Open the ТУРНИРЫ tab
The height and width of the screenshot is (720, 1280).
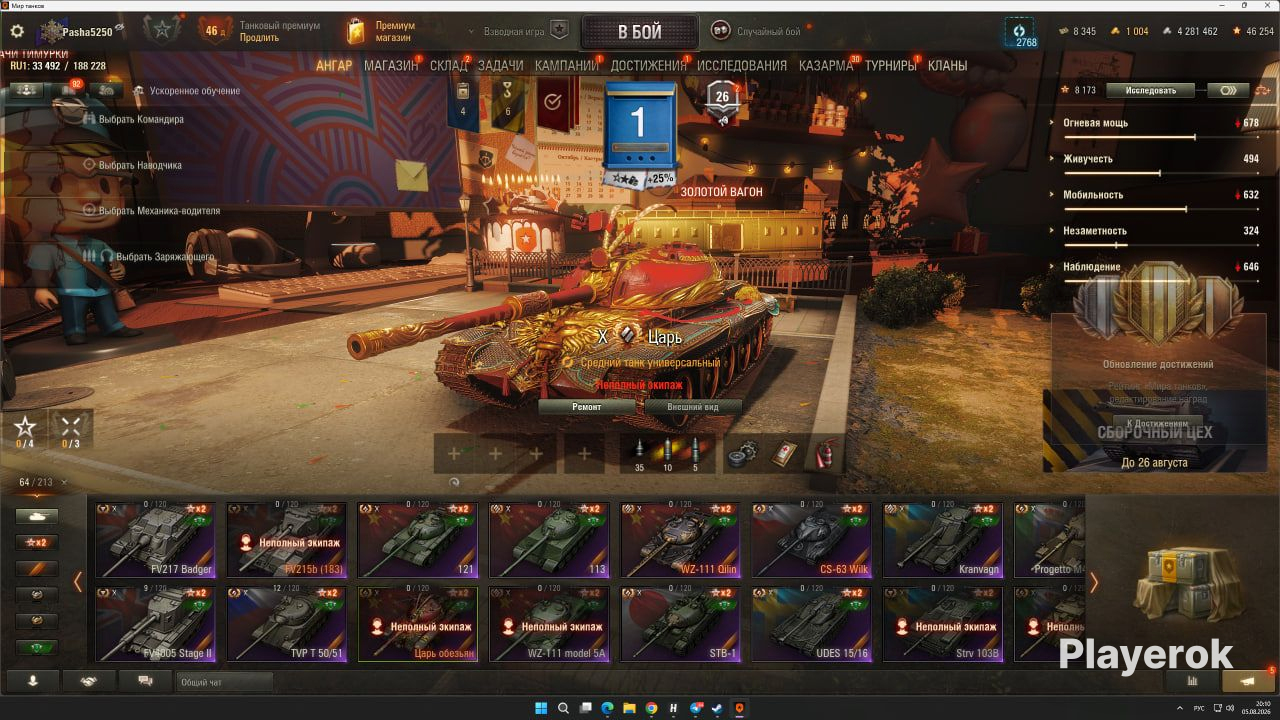click(891, 66)
